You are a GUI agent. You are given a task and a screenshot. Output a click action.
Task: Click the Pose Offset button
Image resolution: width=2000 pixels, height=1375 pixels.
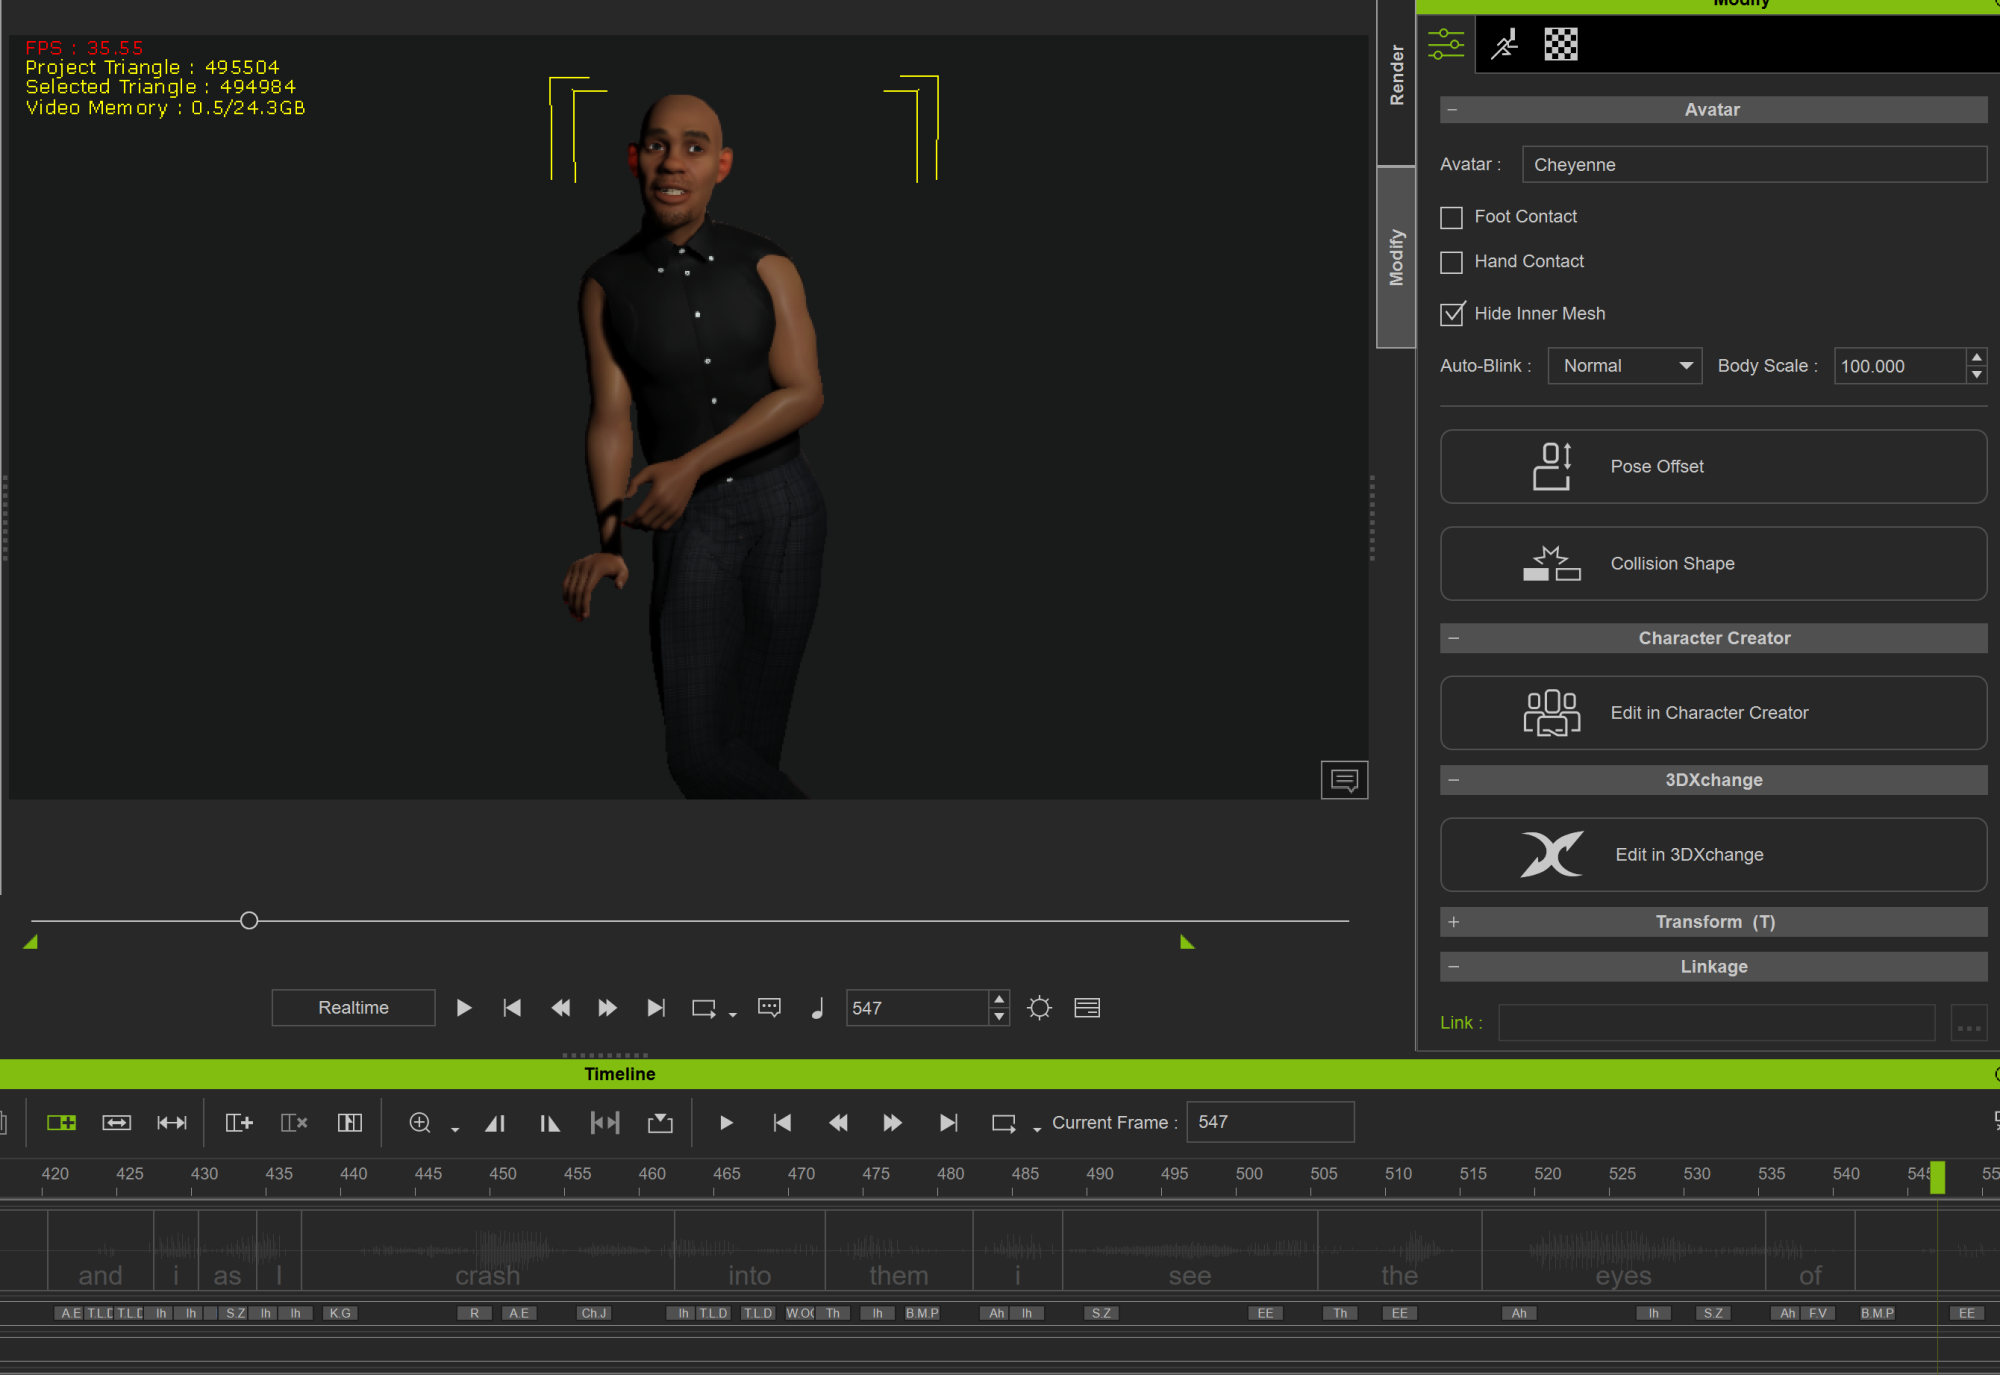click(1713, 467)
